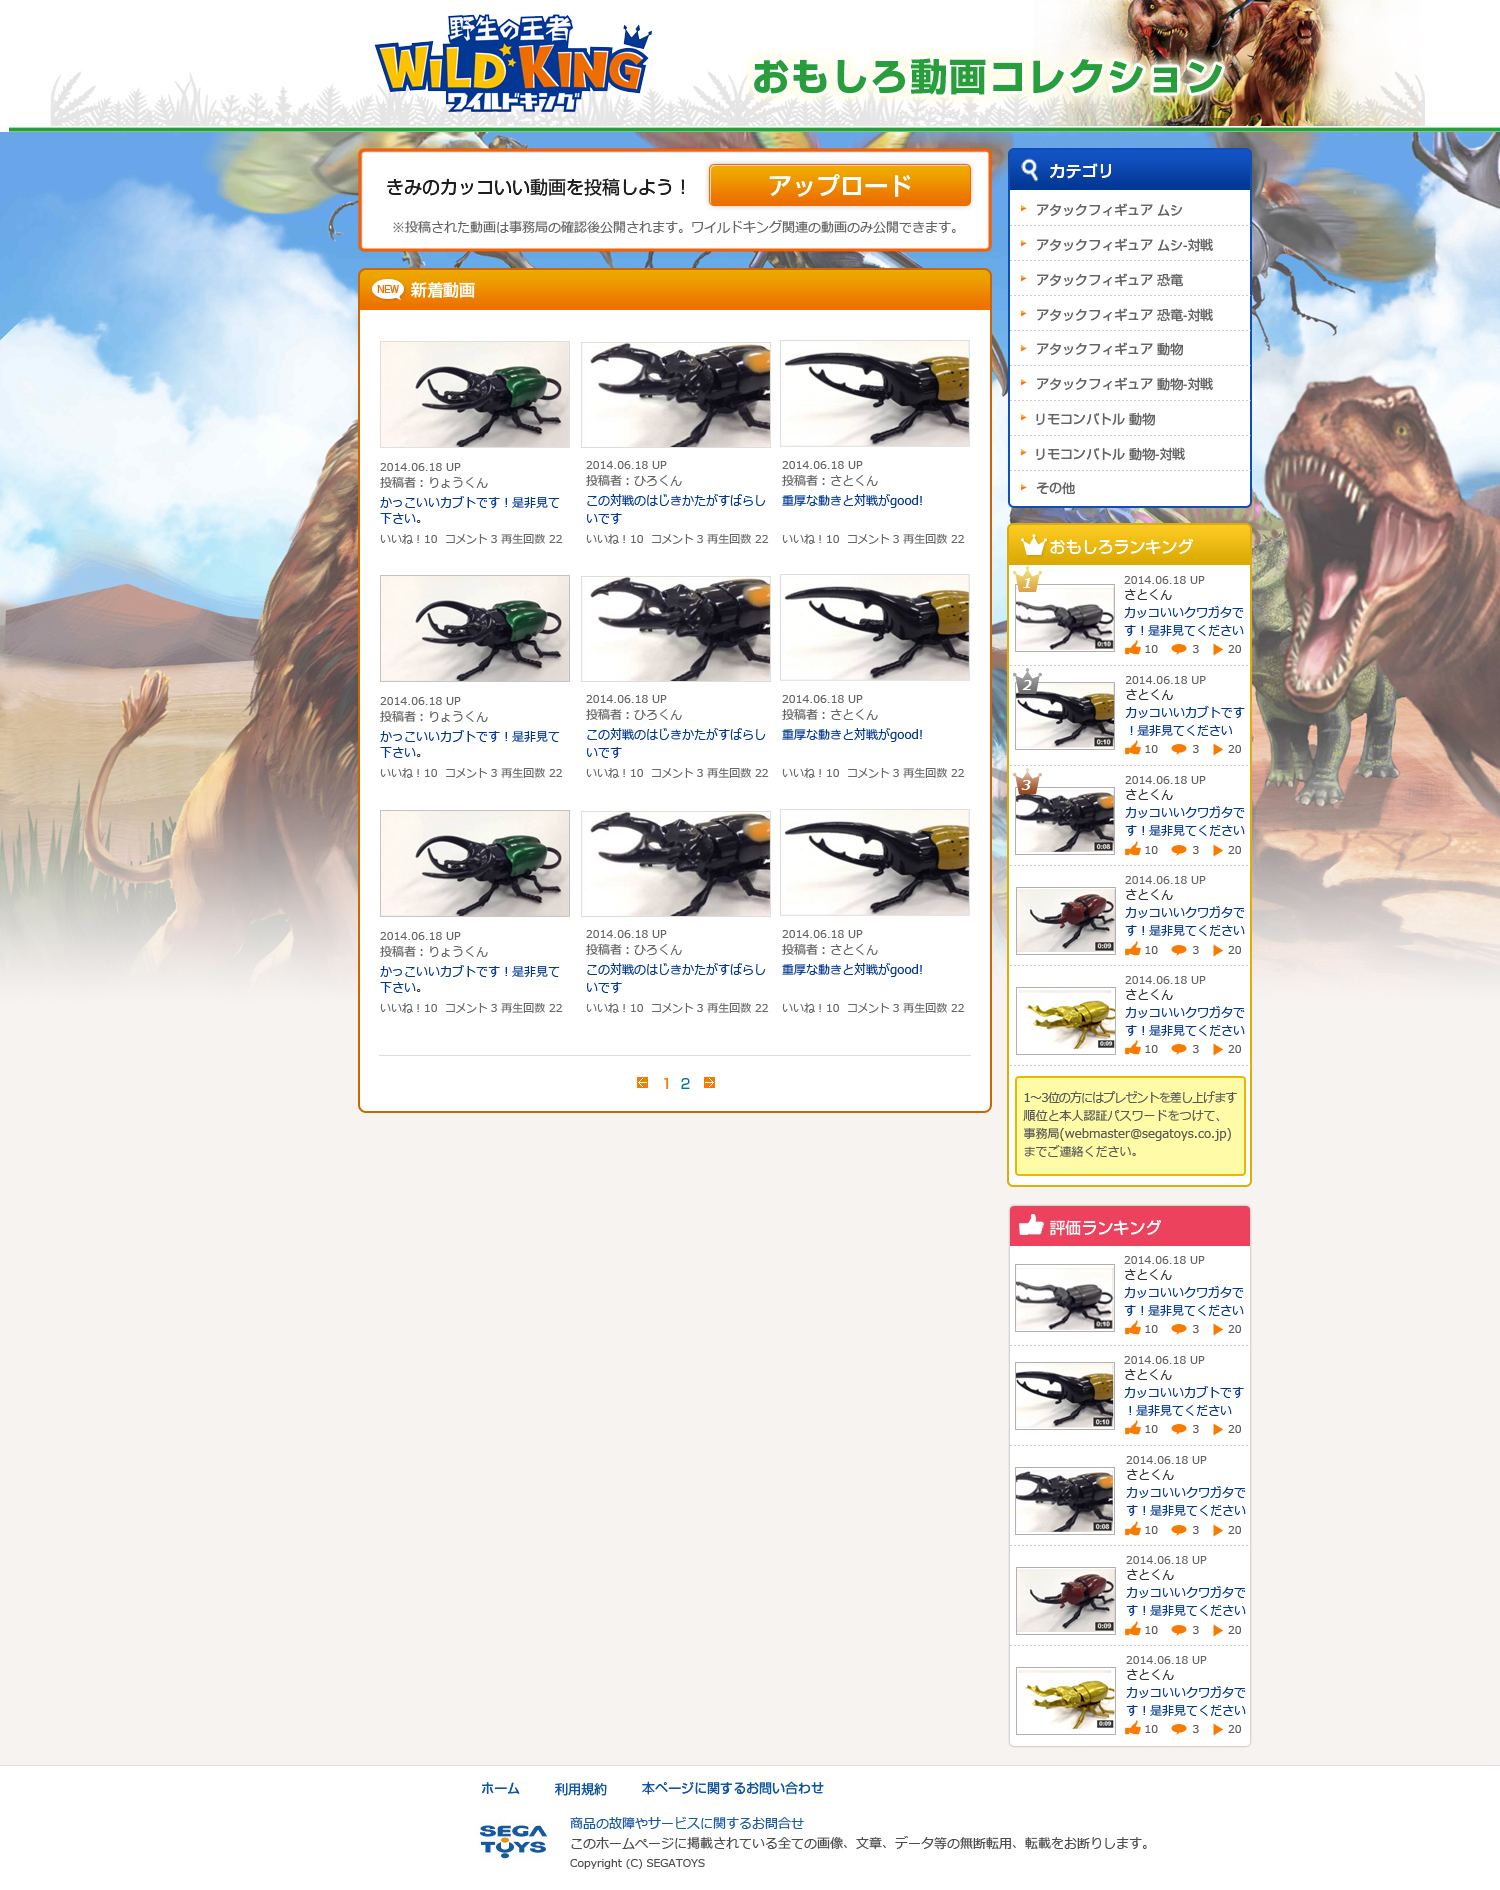Click the next page arrow icon
This screenshot has height=1890, width=1500.
click(x=709, y=1083)
